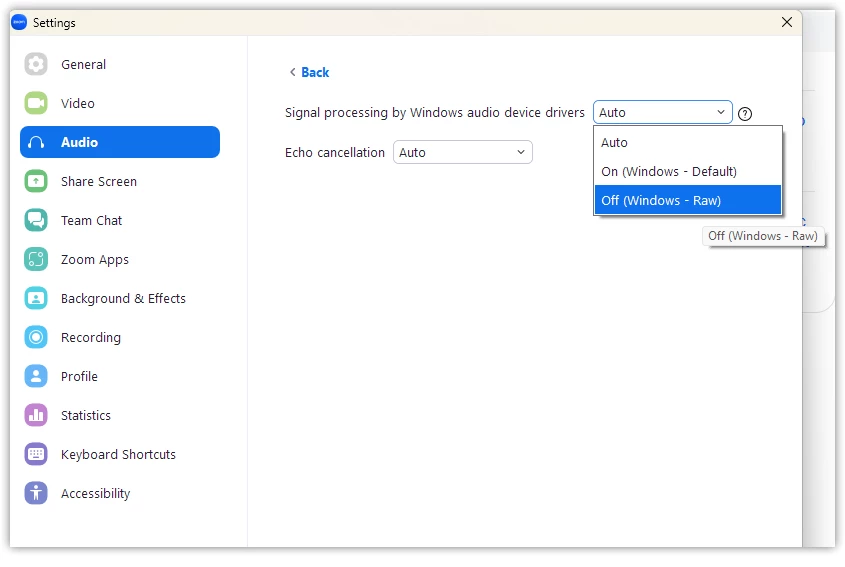The height and width of the screenshot is (567, 845).
Task: Click the Video camera icon
Action: click(x=36, y=103)
